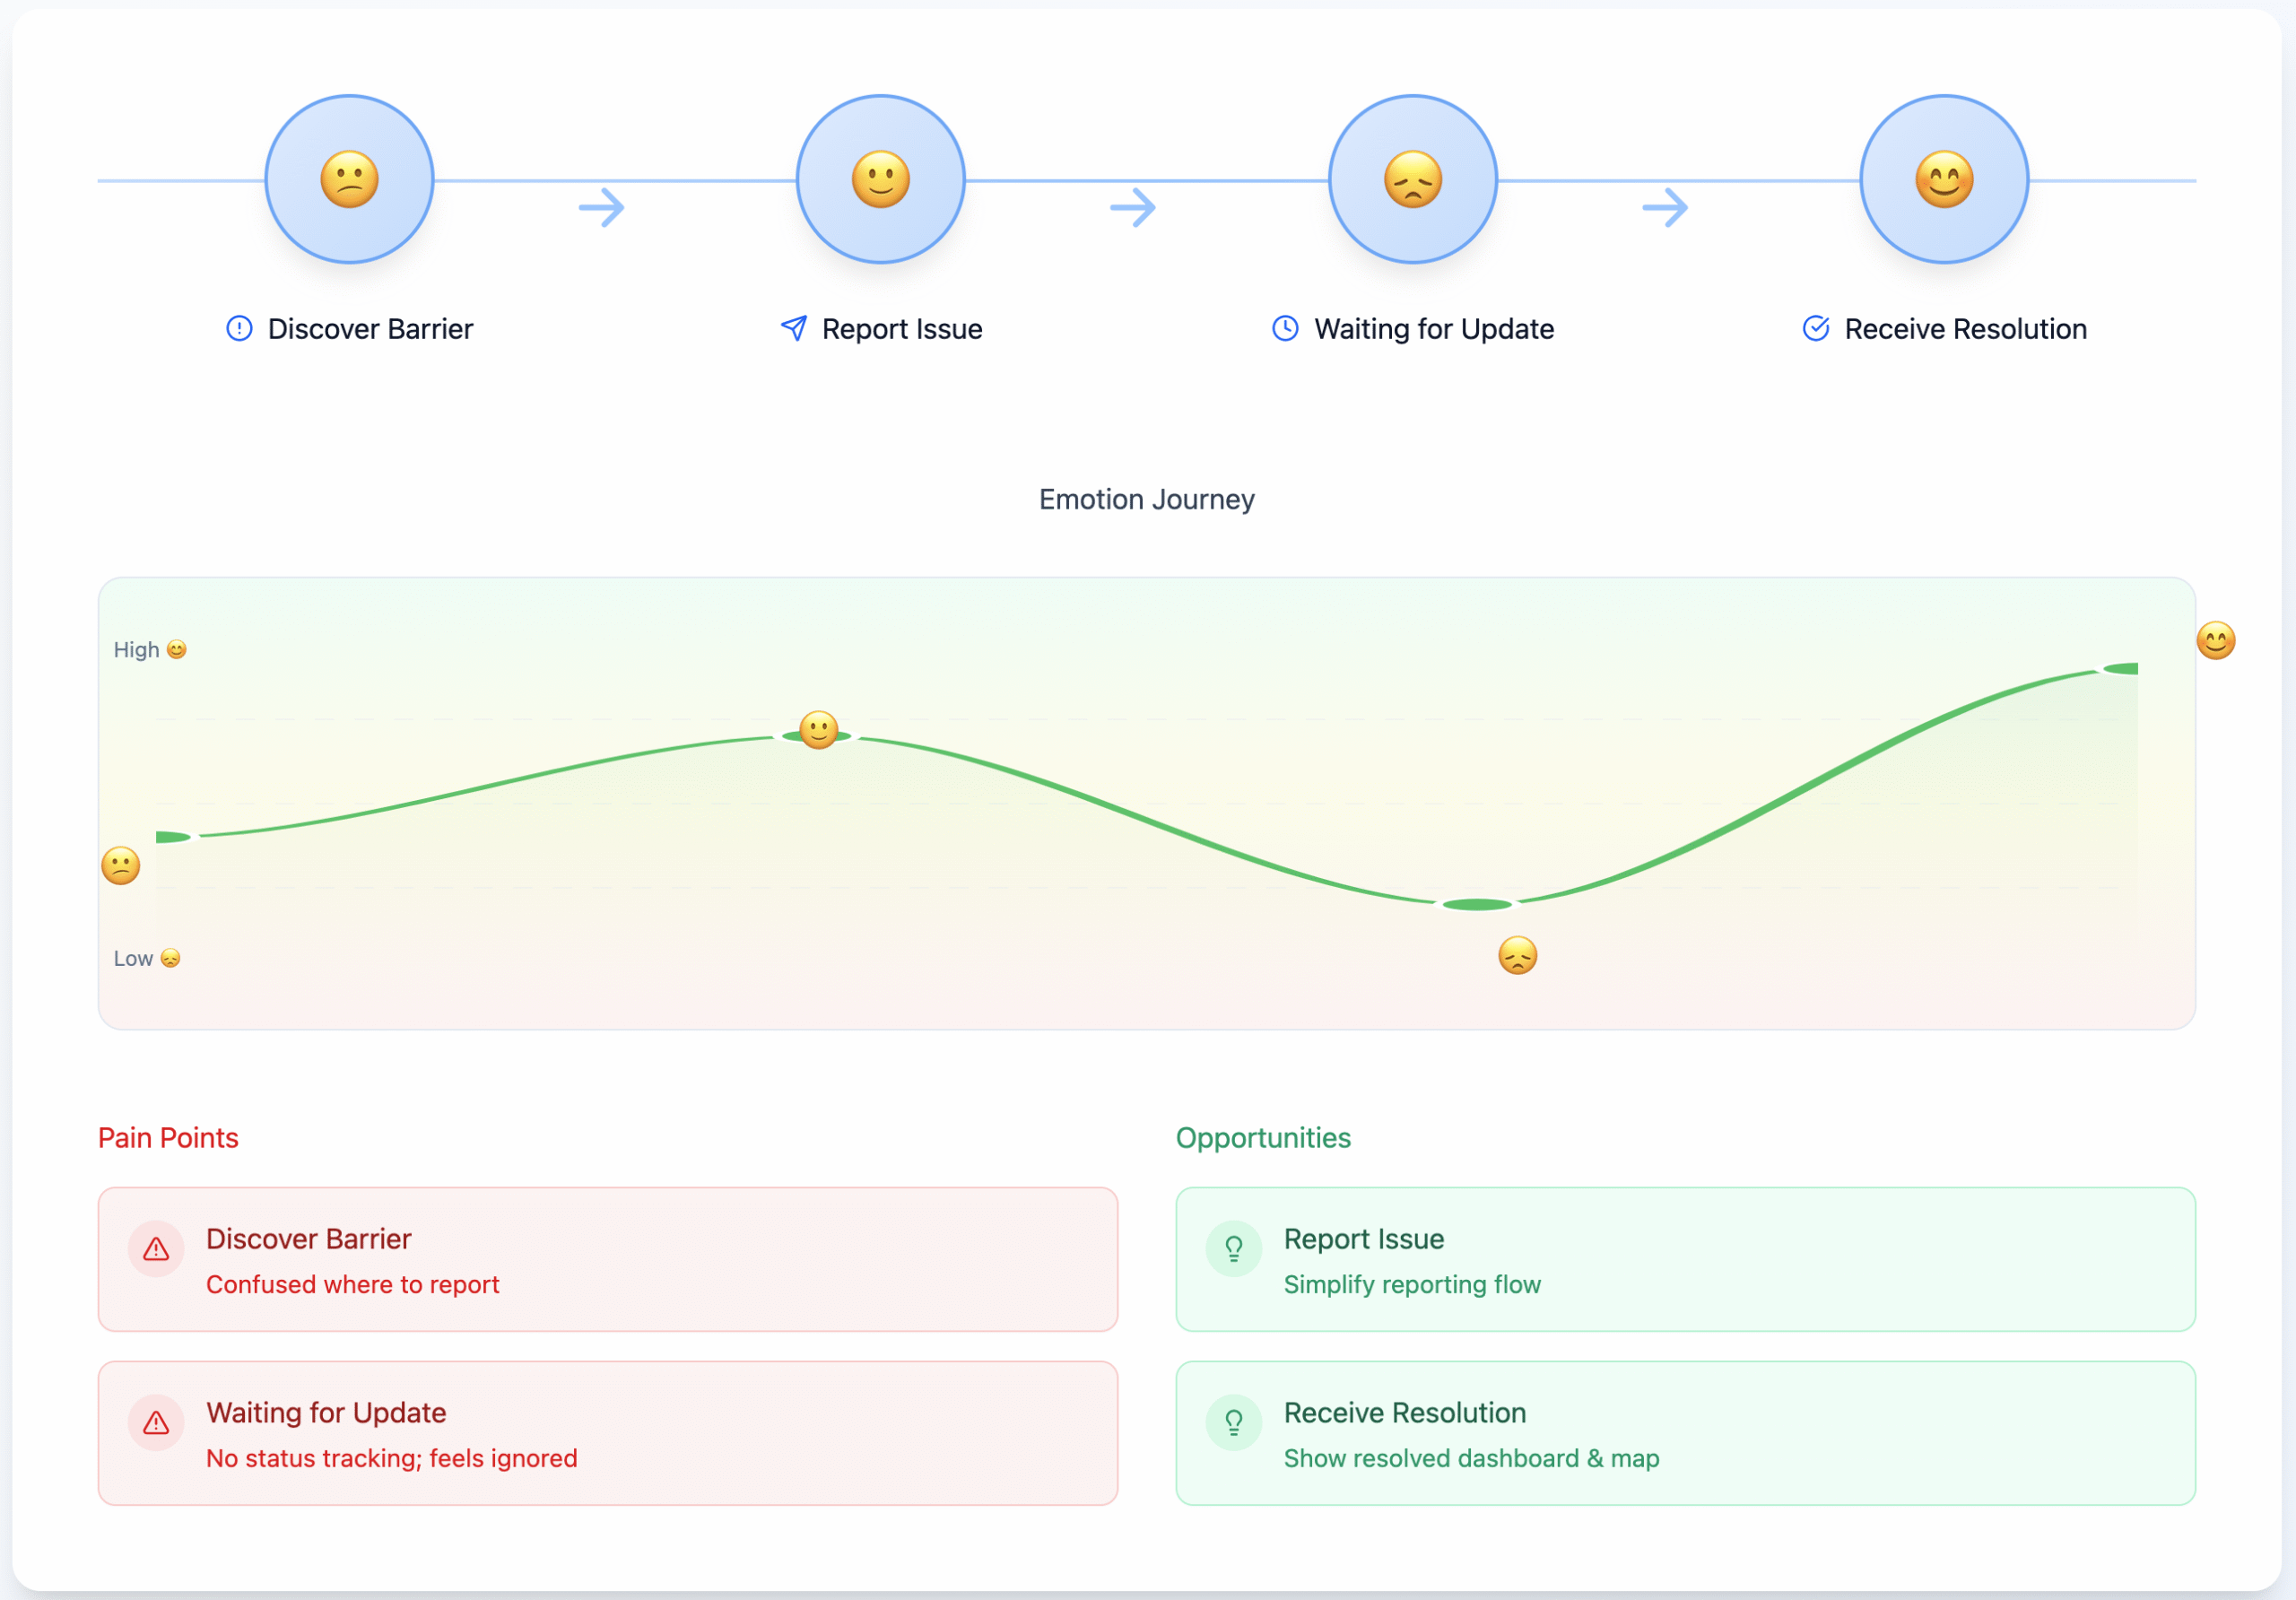This screenshot has height=1600, width=2296.
Task: Select the sad emoji marker at the chart's lowest point
Action: click(x=1517, y=956)
